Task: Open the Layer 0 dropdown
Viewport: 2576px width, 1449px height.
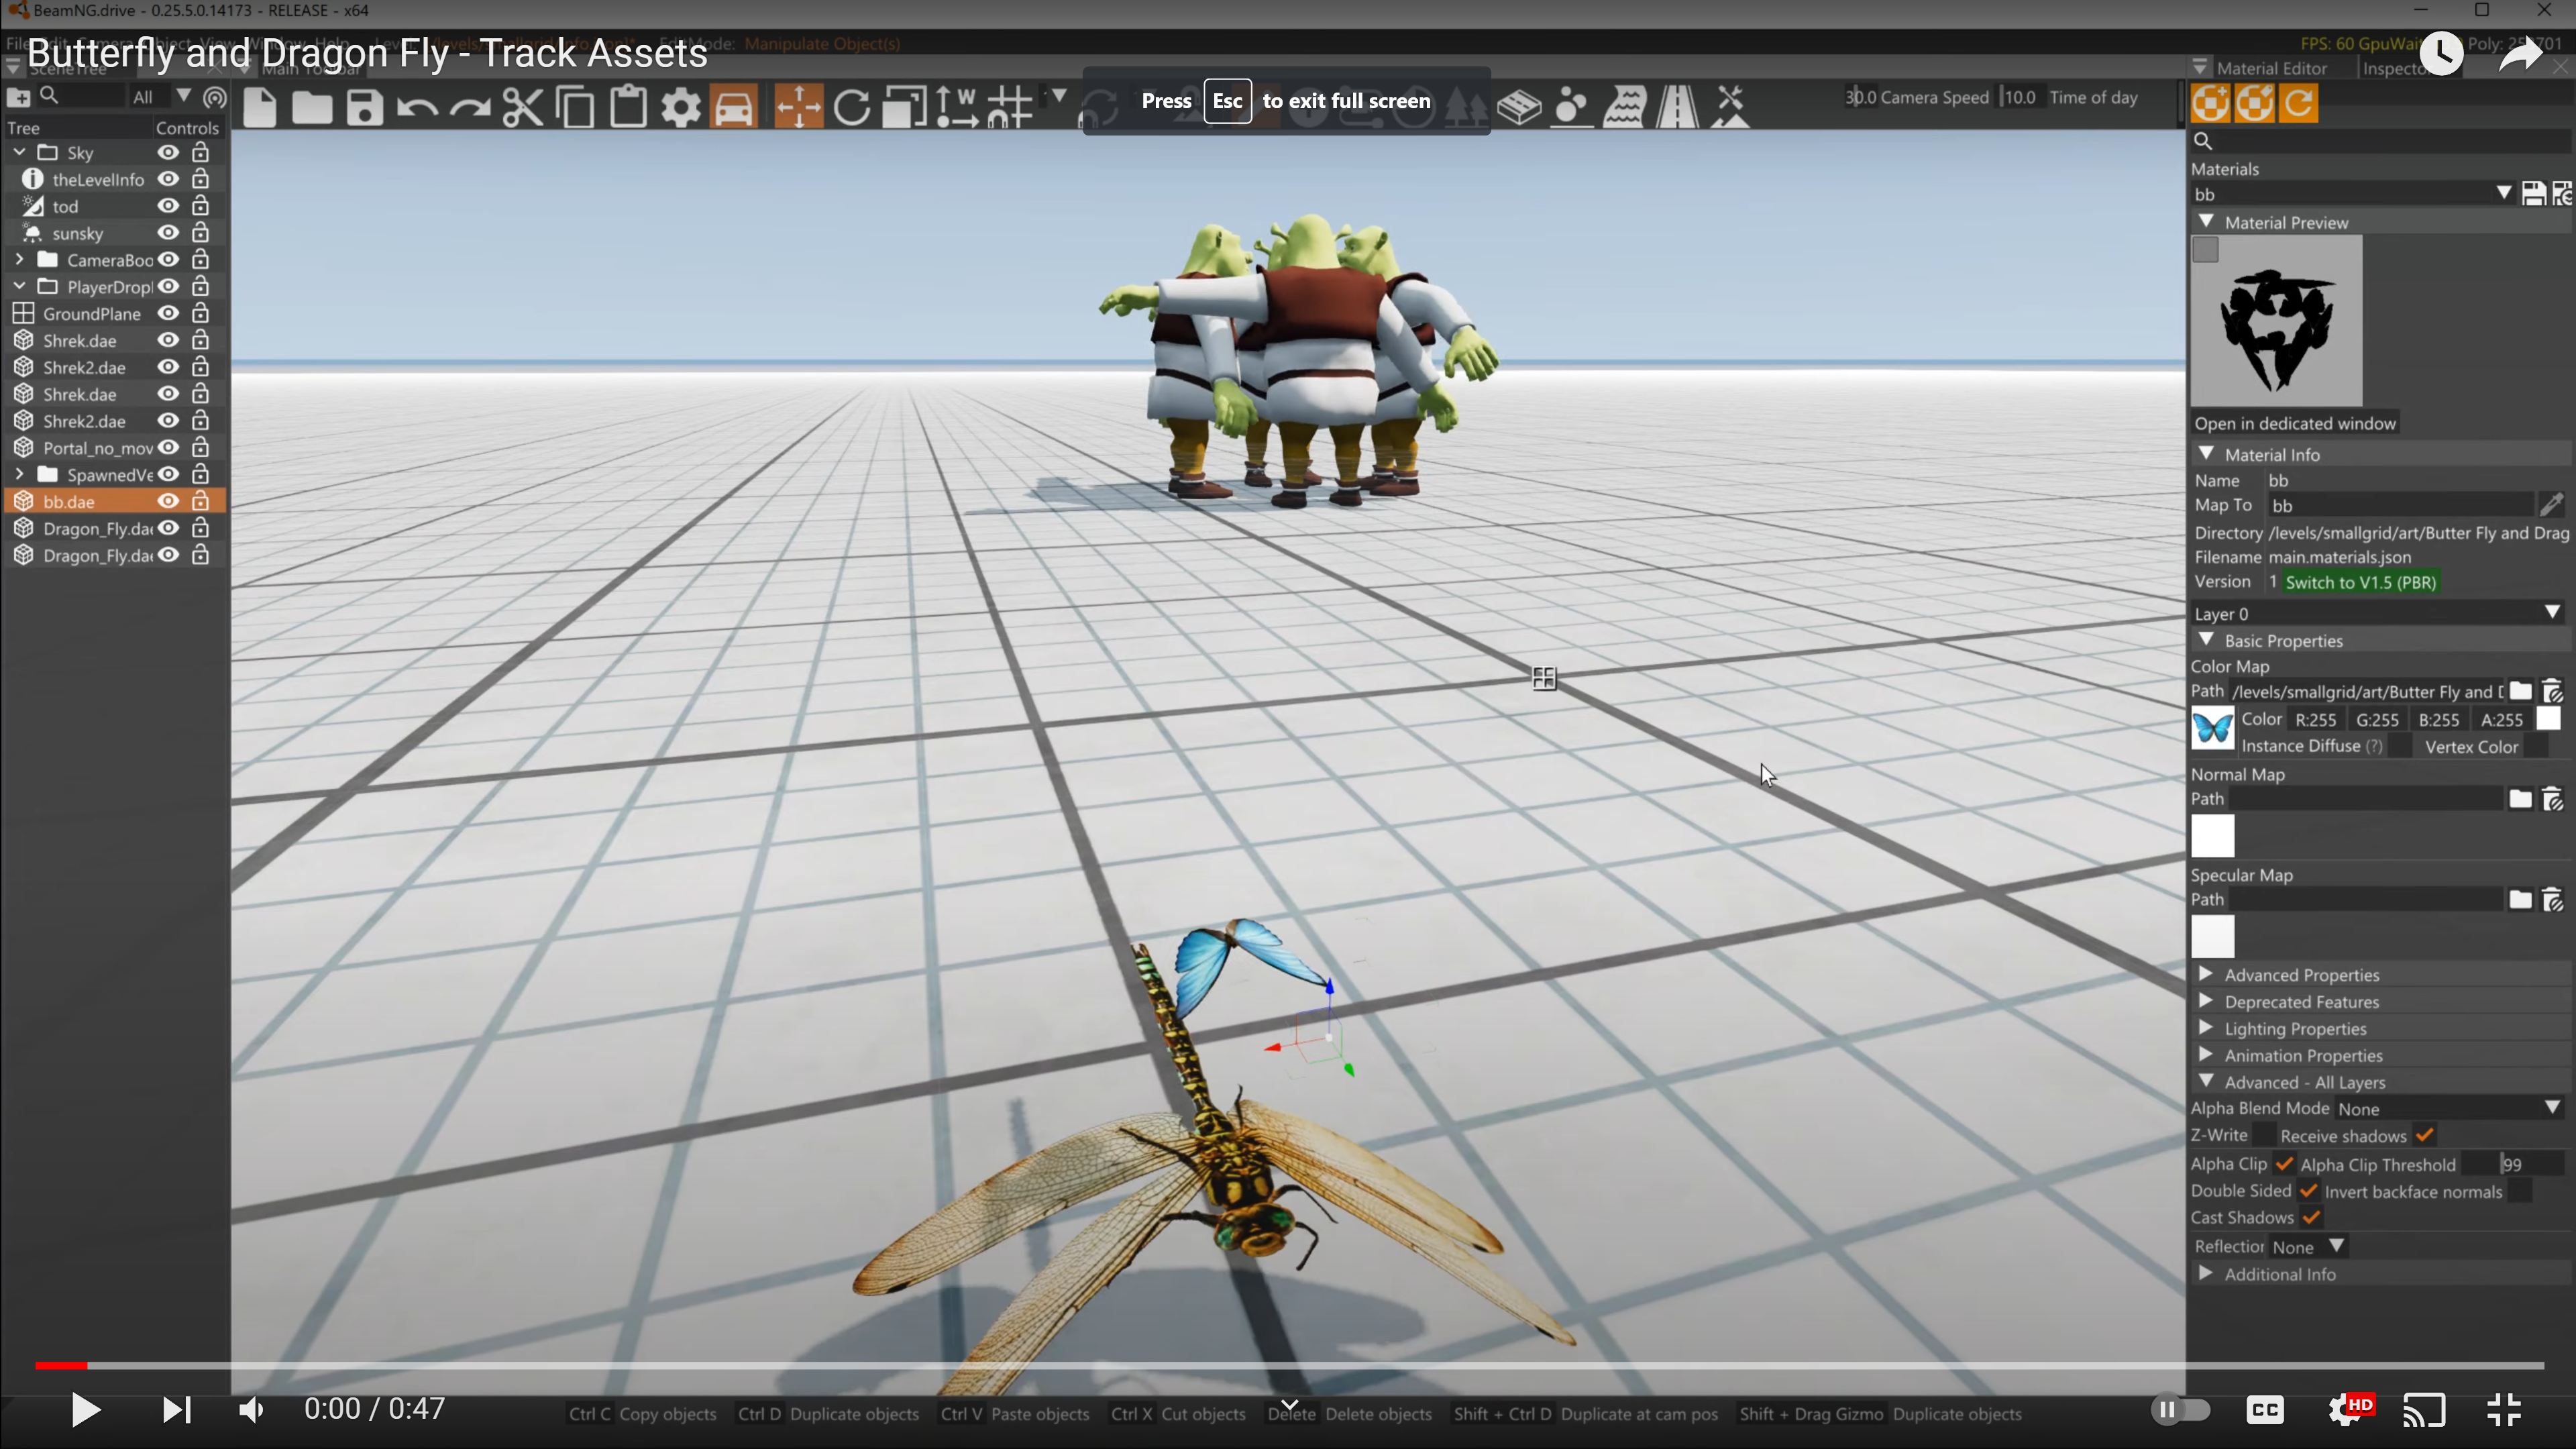Action: point(2377,613)
